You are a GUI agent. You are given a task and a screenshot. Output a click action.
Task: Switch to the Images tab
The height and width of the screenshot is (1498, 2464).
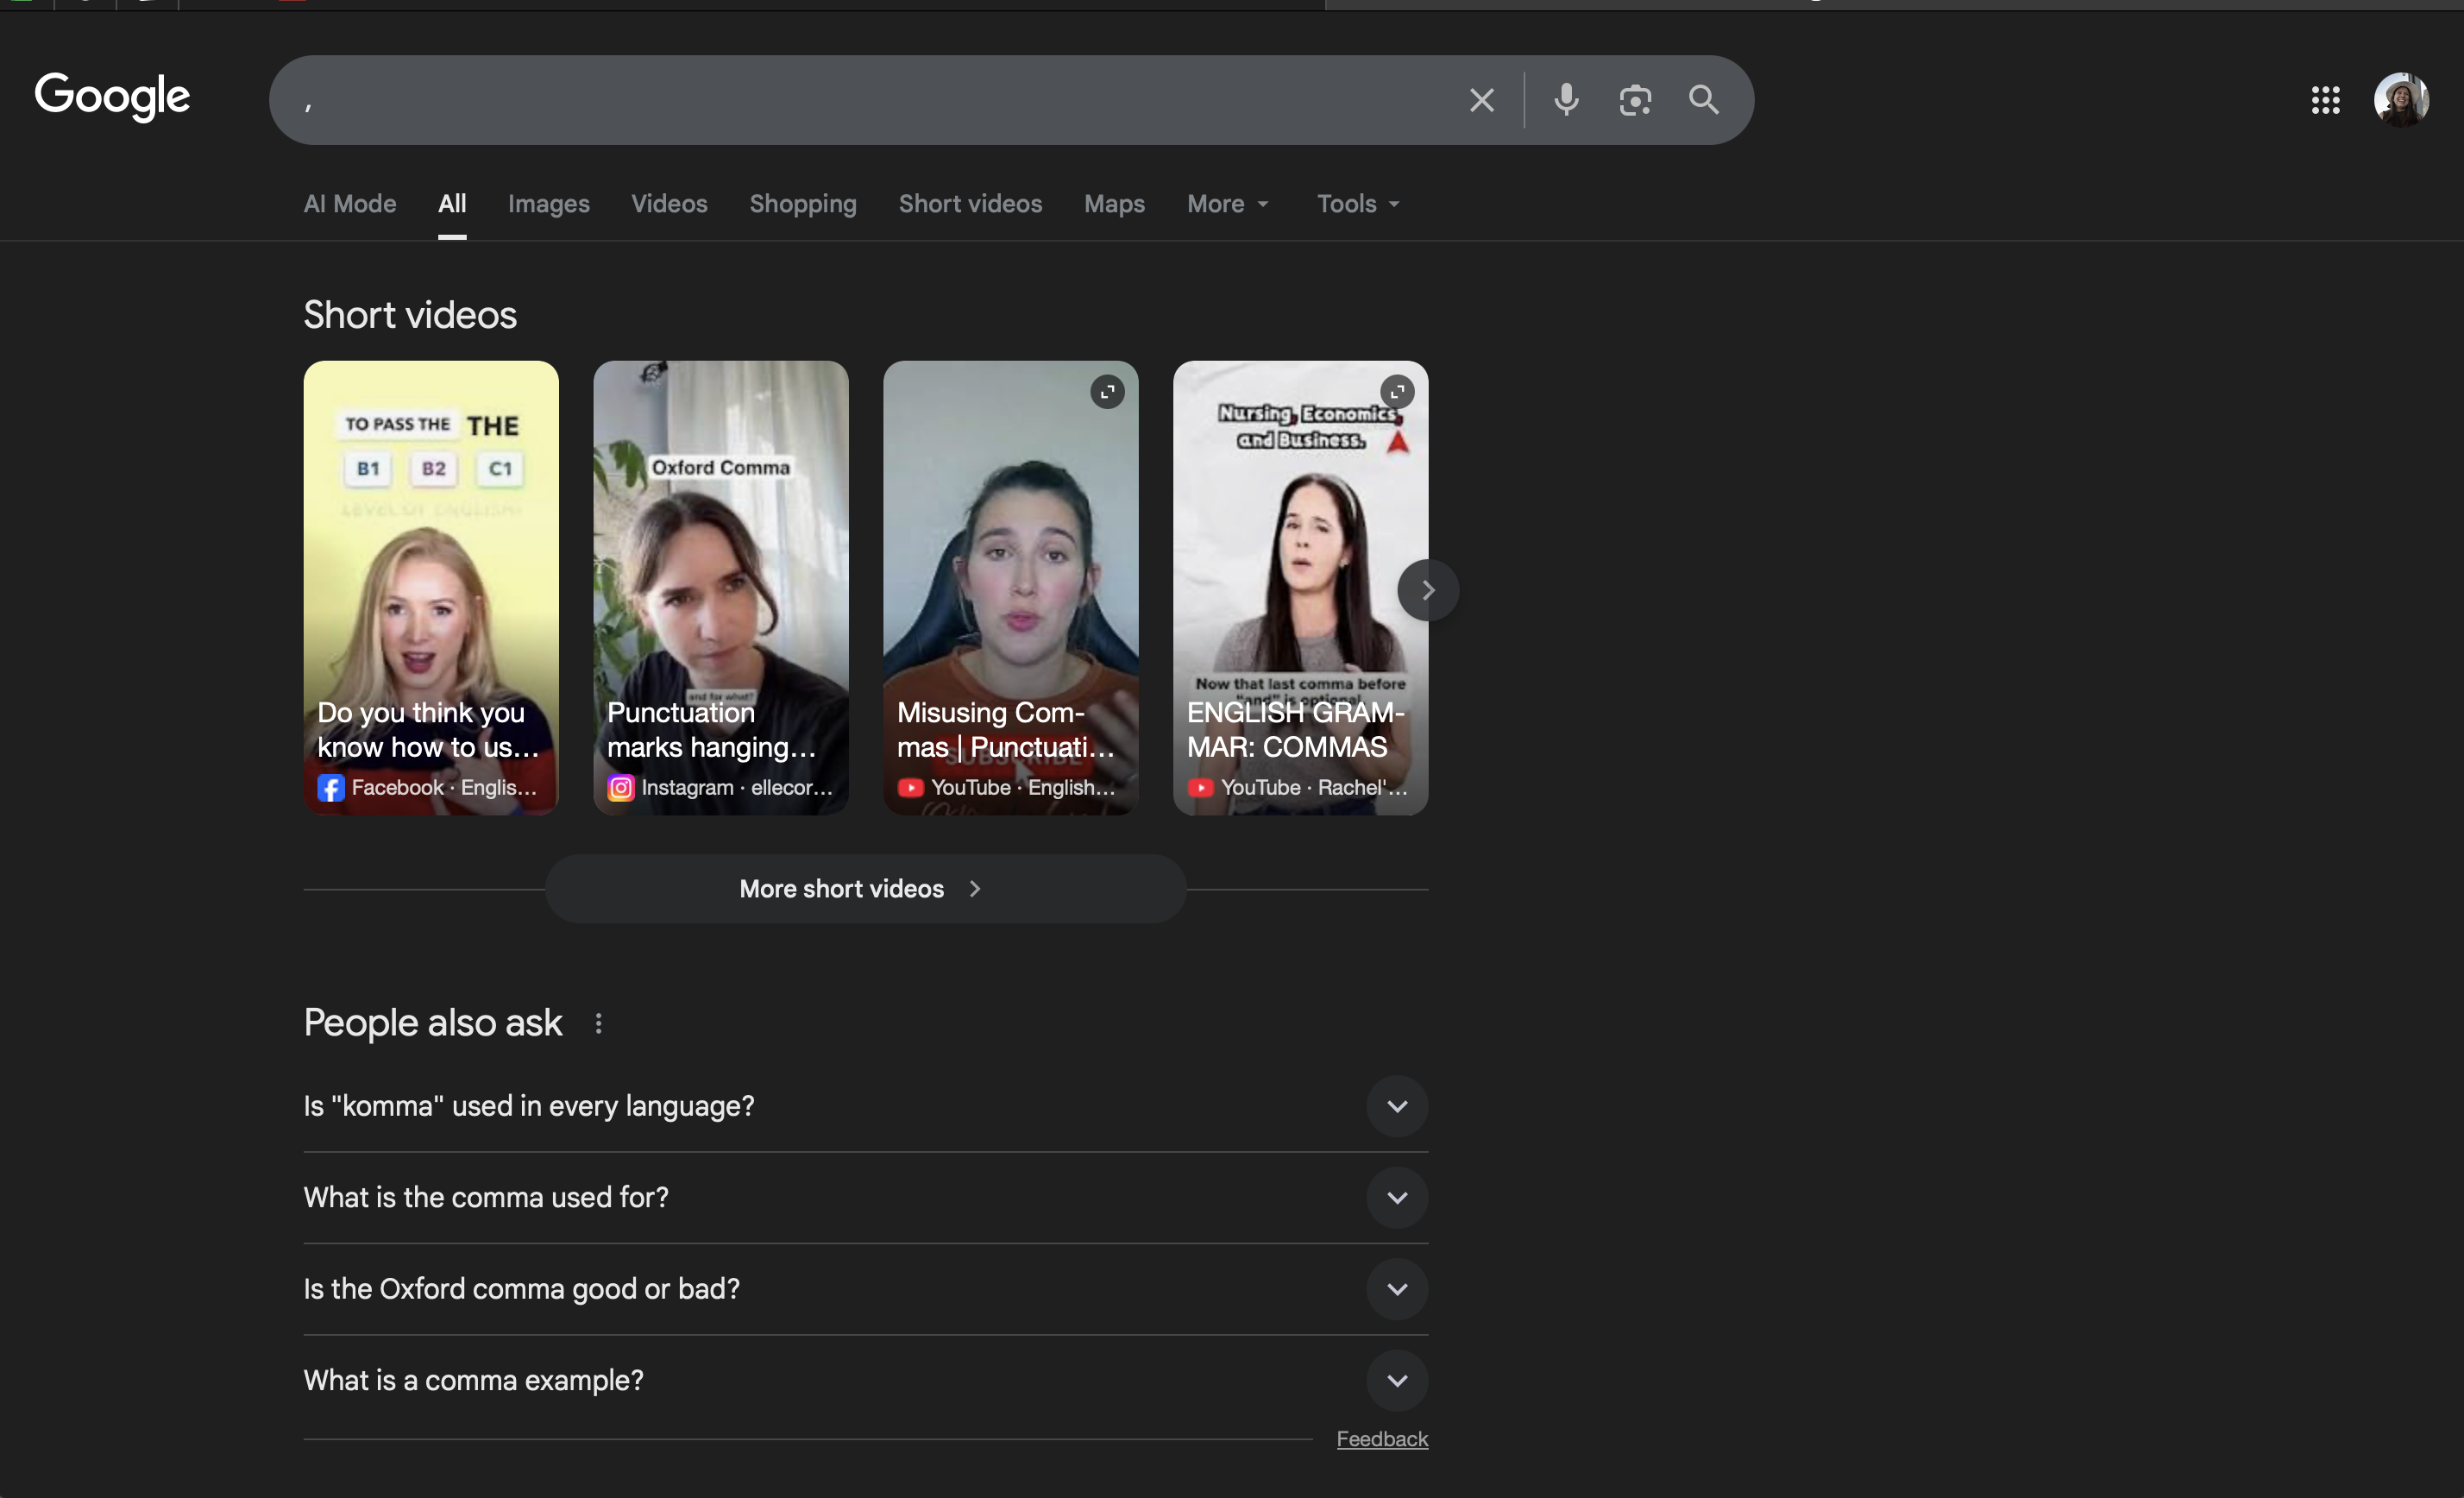coord(548,204)
